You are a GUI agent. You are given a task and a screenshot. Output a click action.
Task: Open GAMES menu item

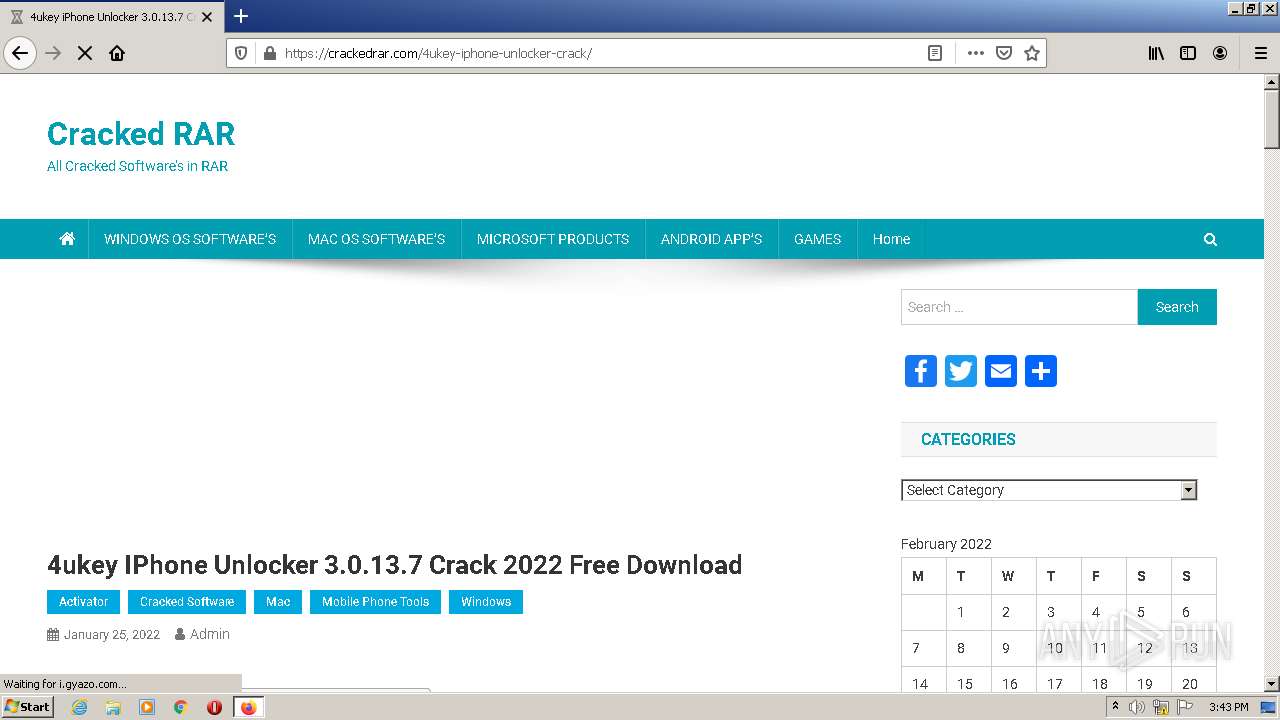[x=817, y=239]
